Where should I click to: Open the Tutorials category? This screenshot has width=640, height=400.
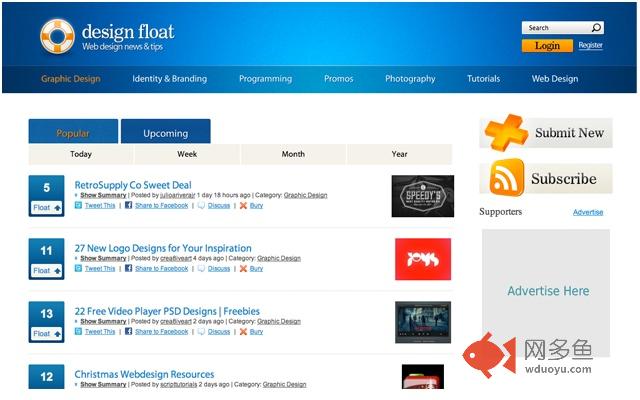(x=483, y=79)
